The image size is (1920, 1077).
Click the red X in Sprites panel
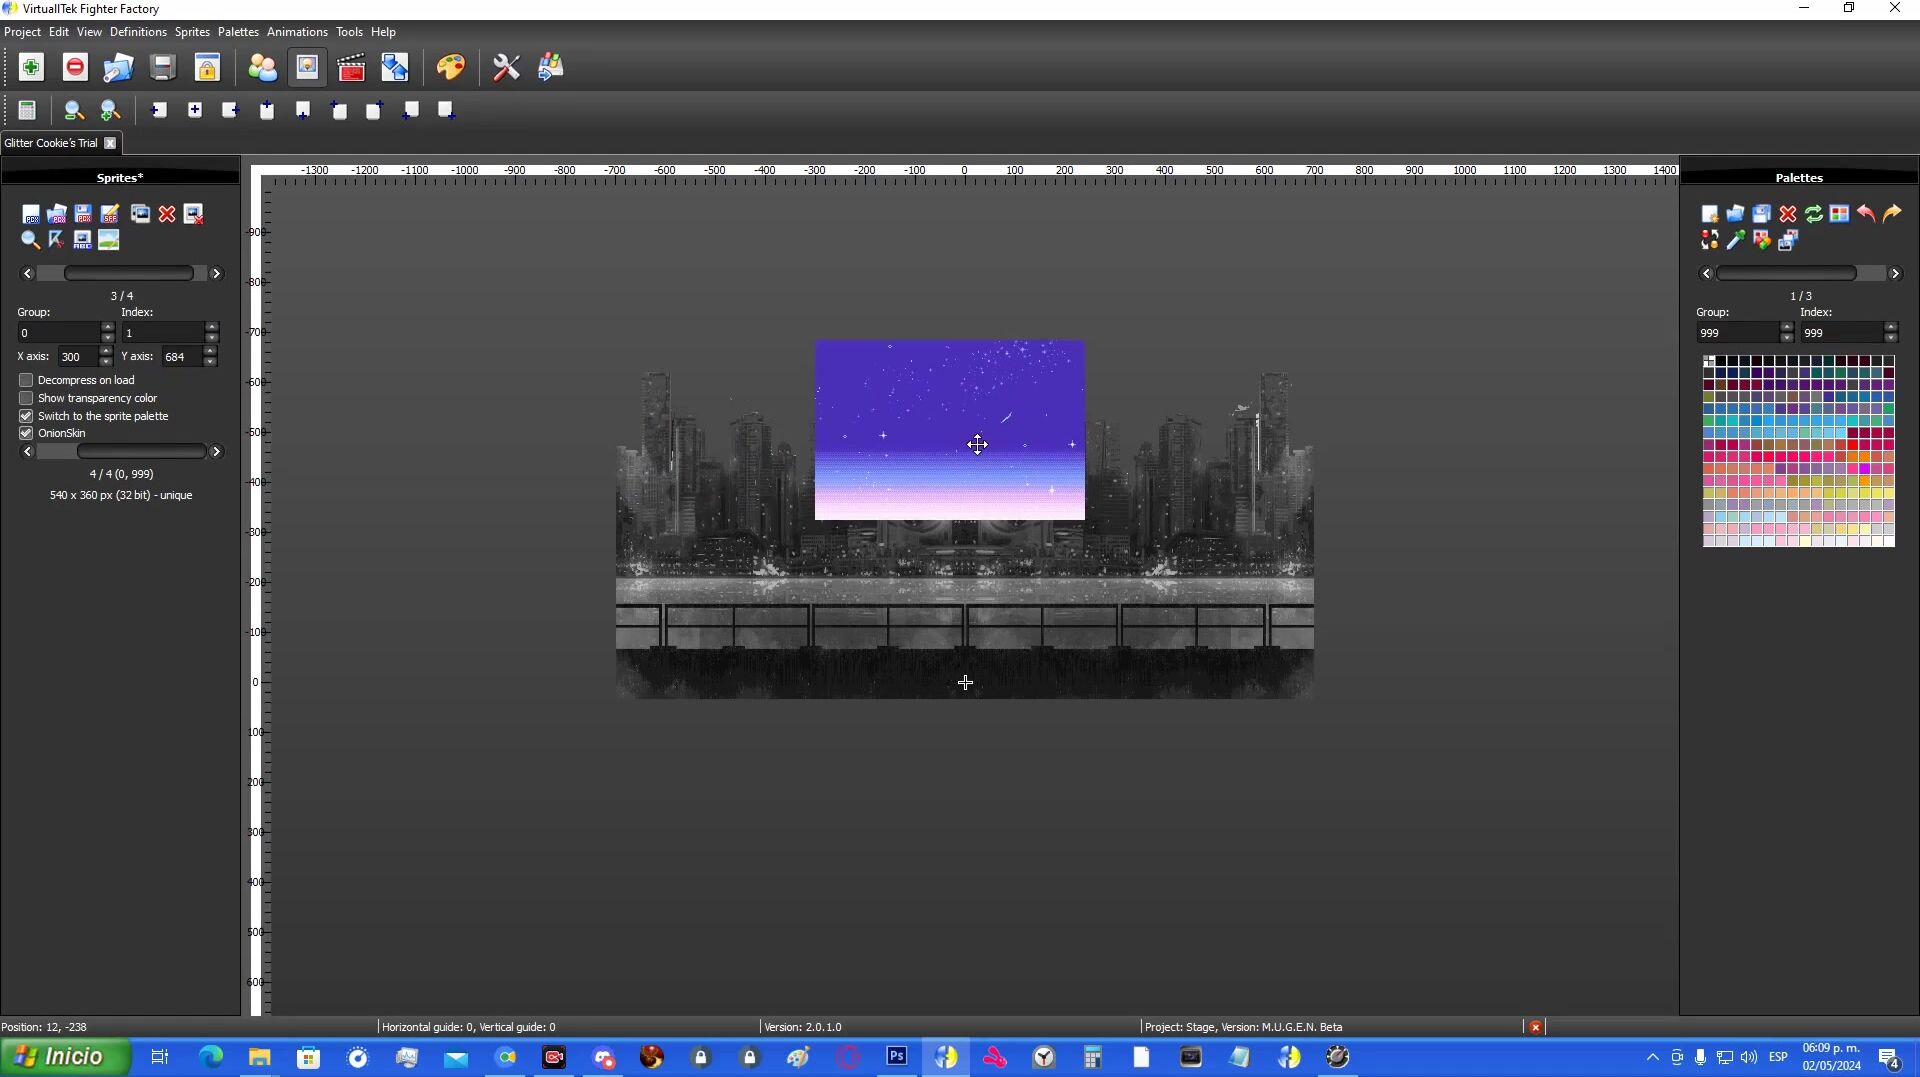click(x=167, y=214)
